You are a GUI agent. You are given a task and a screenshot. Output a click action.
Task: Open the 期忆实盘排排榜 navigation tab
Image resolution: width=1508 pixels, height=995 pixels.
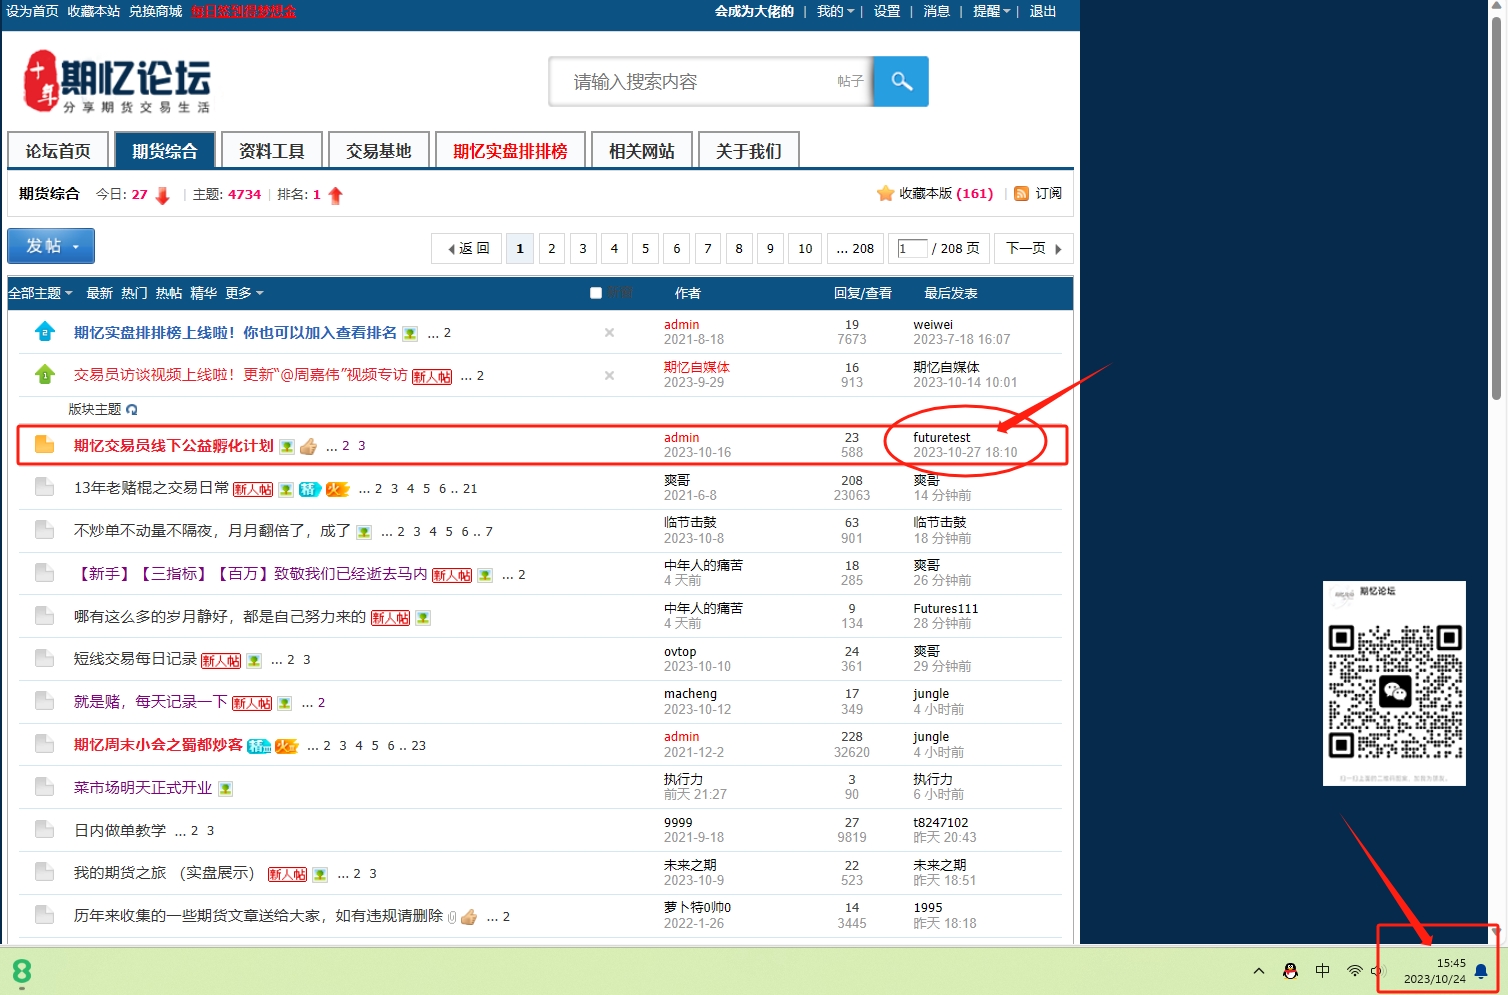(510, 151)
